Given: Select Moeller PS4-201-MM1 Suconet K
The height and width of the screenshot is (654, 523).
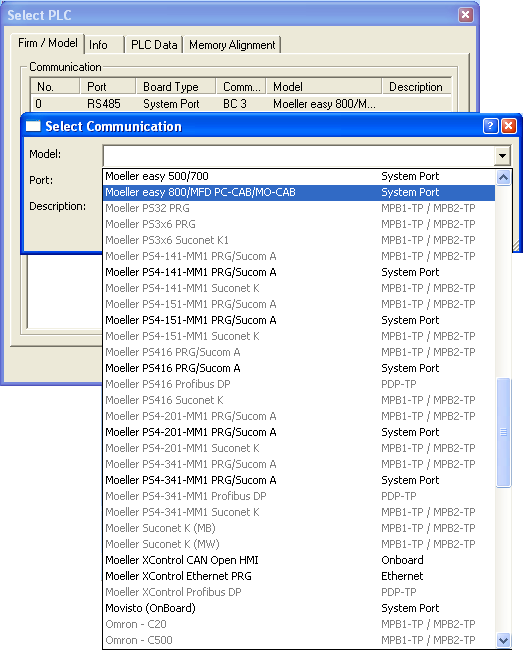Looking at the screenshot, I should pyautogui.click(x=299, y=448).
